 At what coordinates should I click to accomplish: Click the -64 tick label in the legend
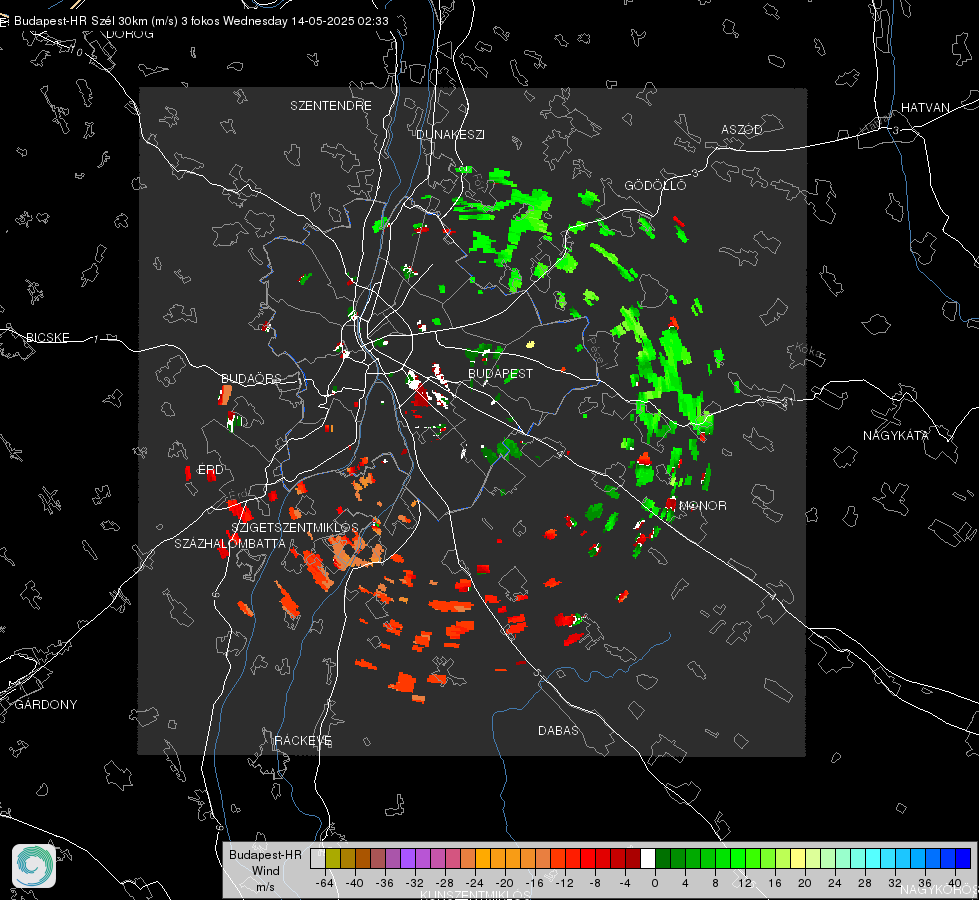click(x=325, y=883)
